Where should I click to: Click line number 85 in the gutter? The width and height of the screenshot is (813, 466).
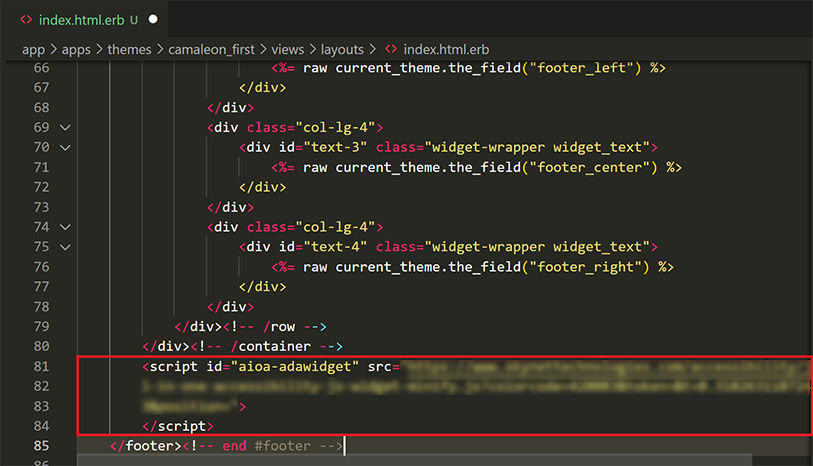pos(41,446)
